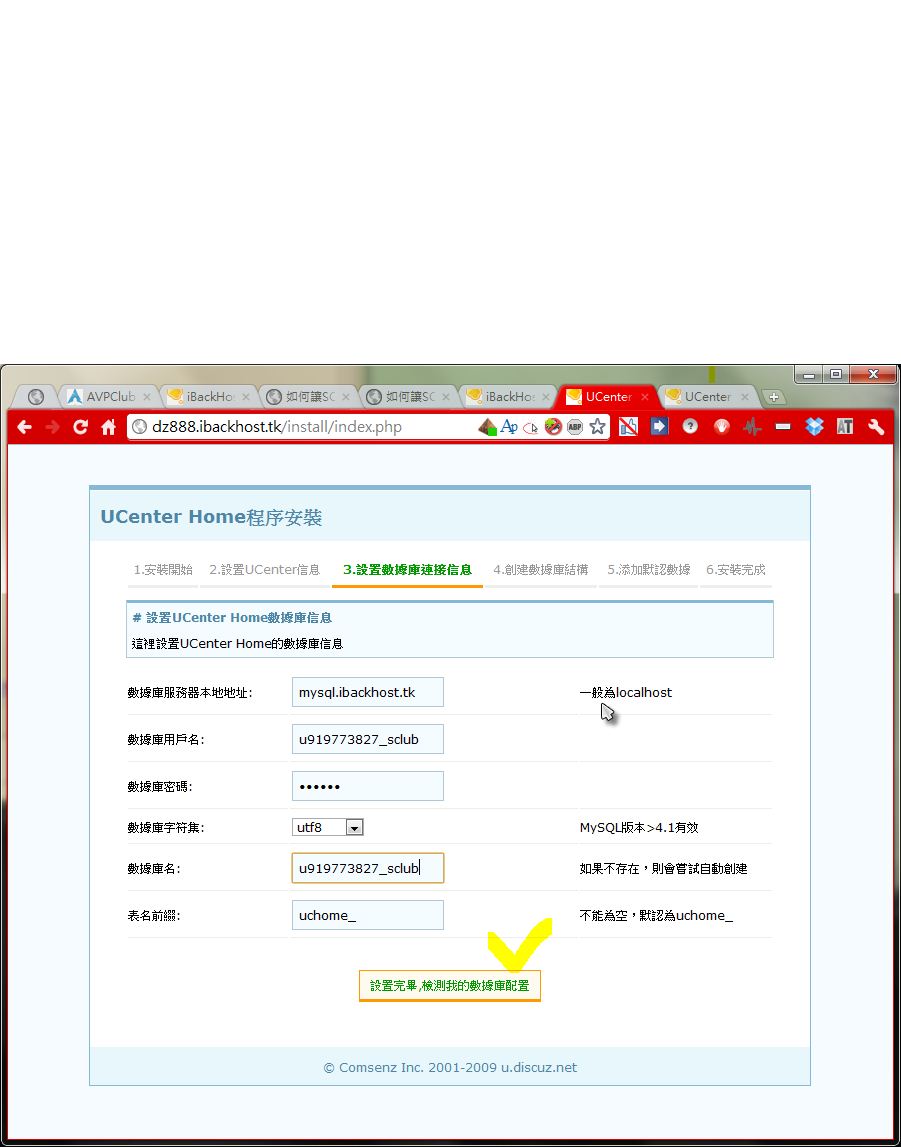The height and width of the screenshot is (1147, 901).
Task: Open the Adblock Plus ABP icon
Action: click(575, 427)
